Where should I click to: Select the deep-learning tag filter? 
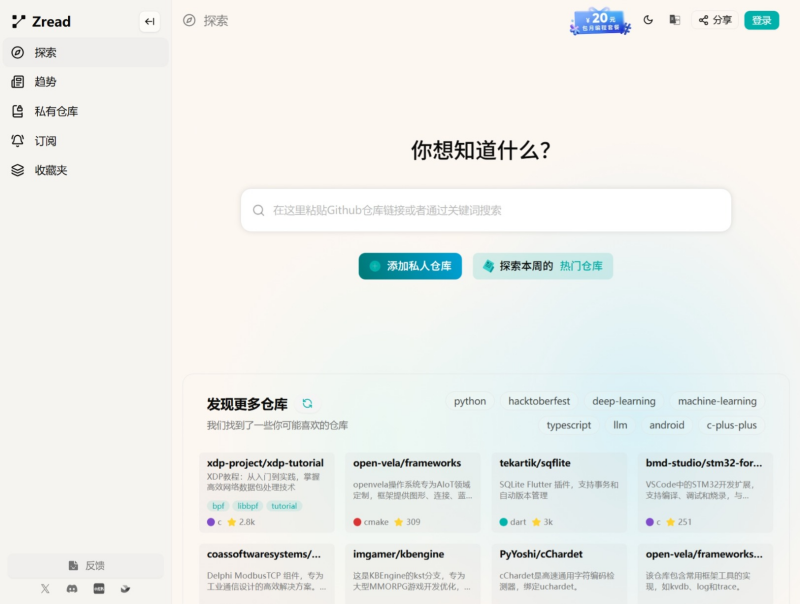(623, 401)
